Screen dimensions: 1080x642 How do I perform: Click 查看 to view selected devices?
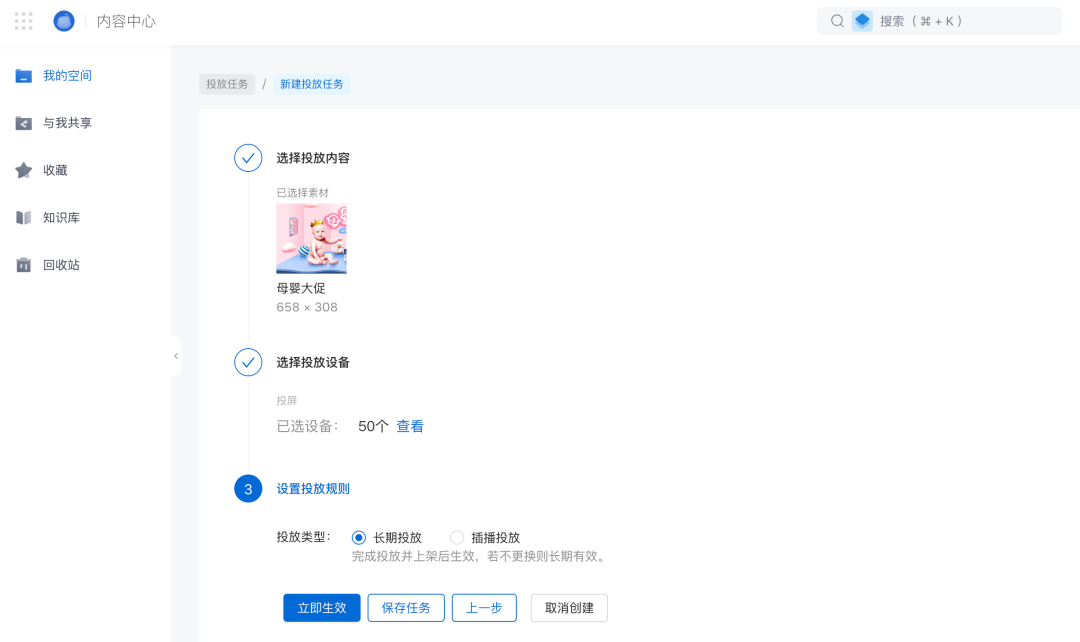pyautogui.click(x=409, y=426)
